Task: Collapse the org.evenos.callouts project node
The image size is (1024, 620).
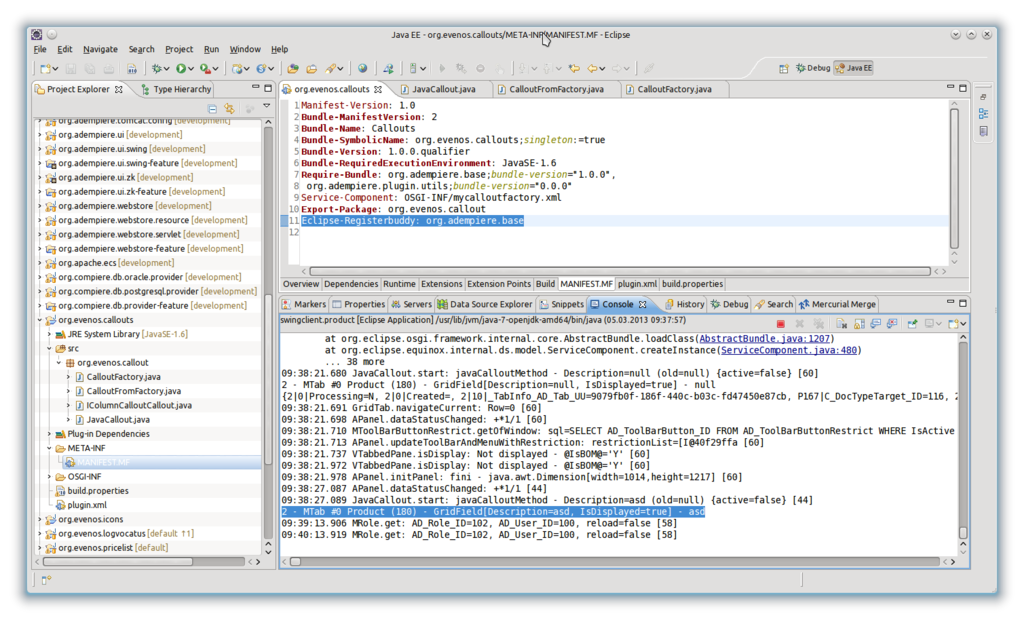Action: [x=40, y=320]
